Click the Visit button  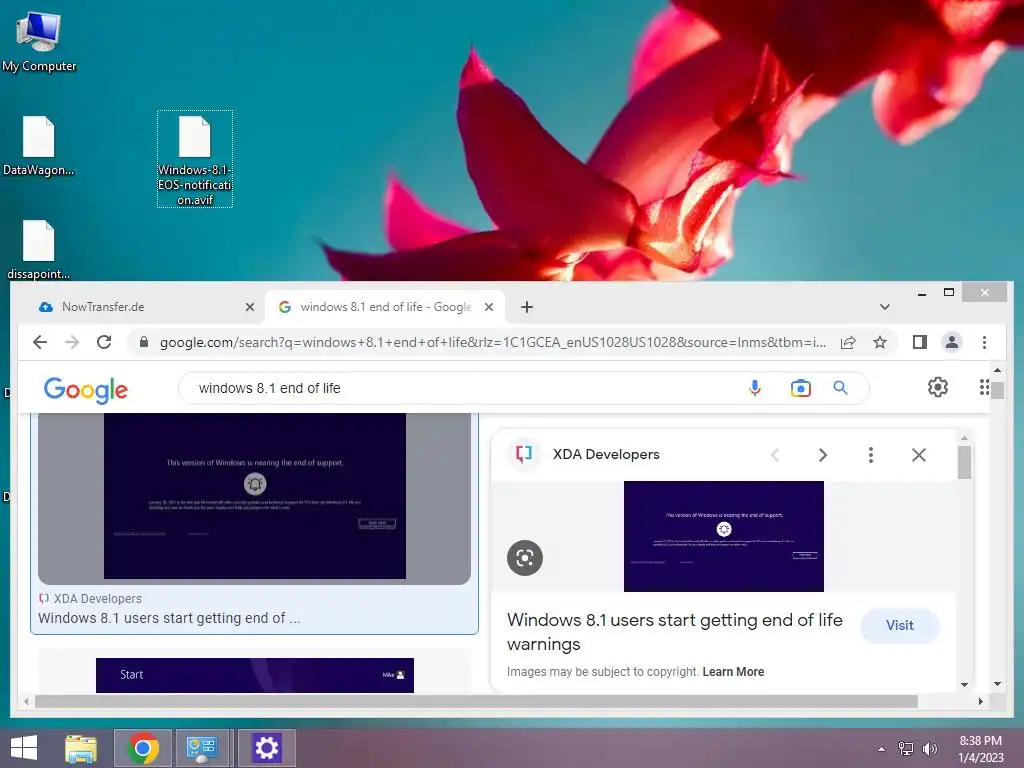click(900, 626)
